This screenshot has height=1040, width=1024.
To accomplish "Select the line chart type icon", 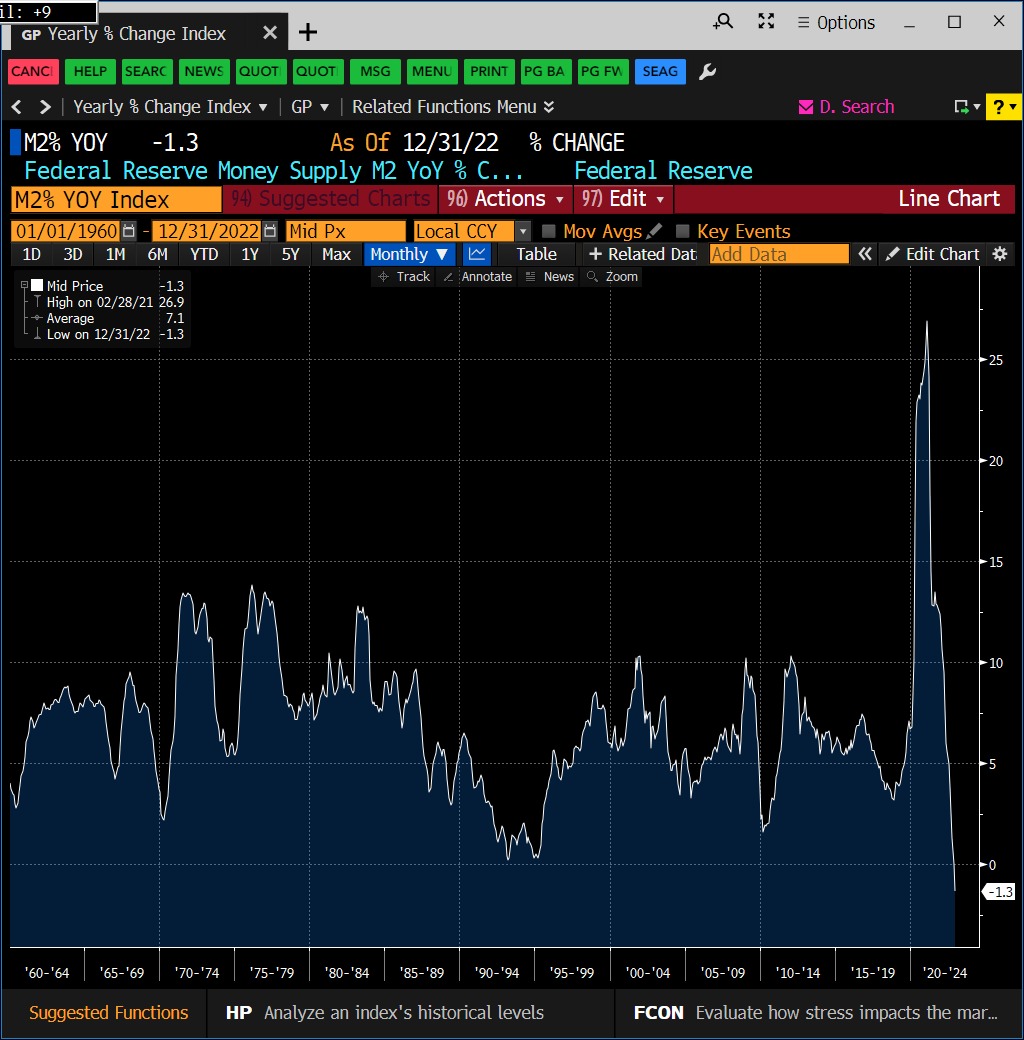I will tap(477, 254).
